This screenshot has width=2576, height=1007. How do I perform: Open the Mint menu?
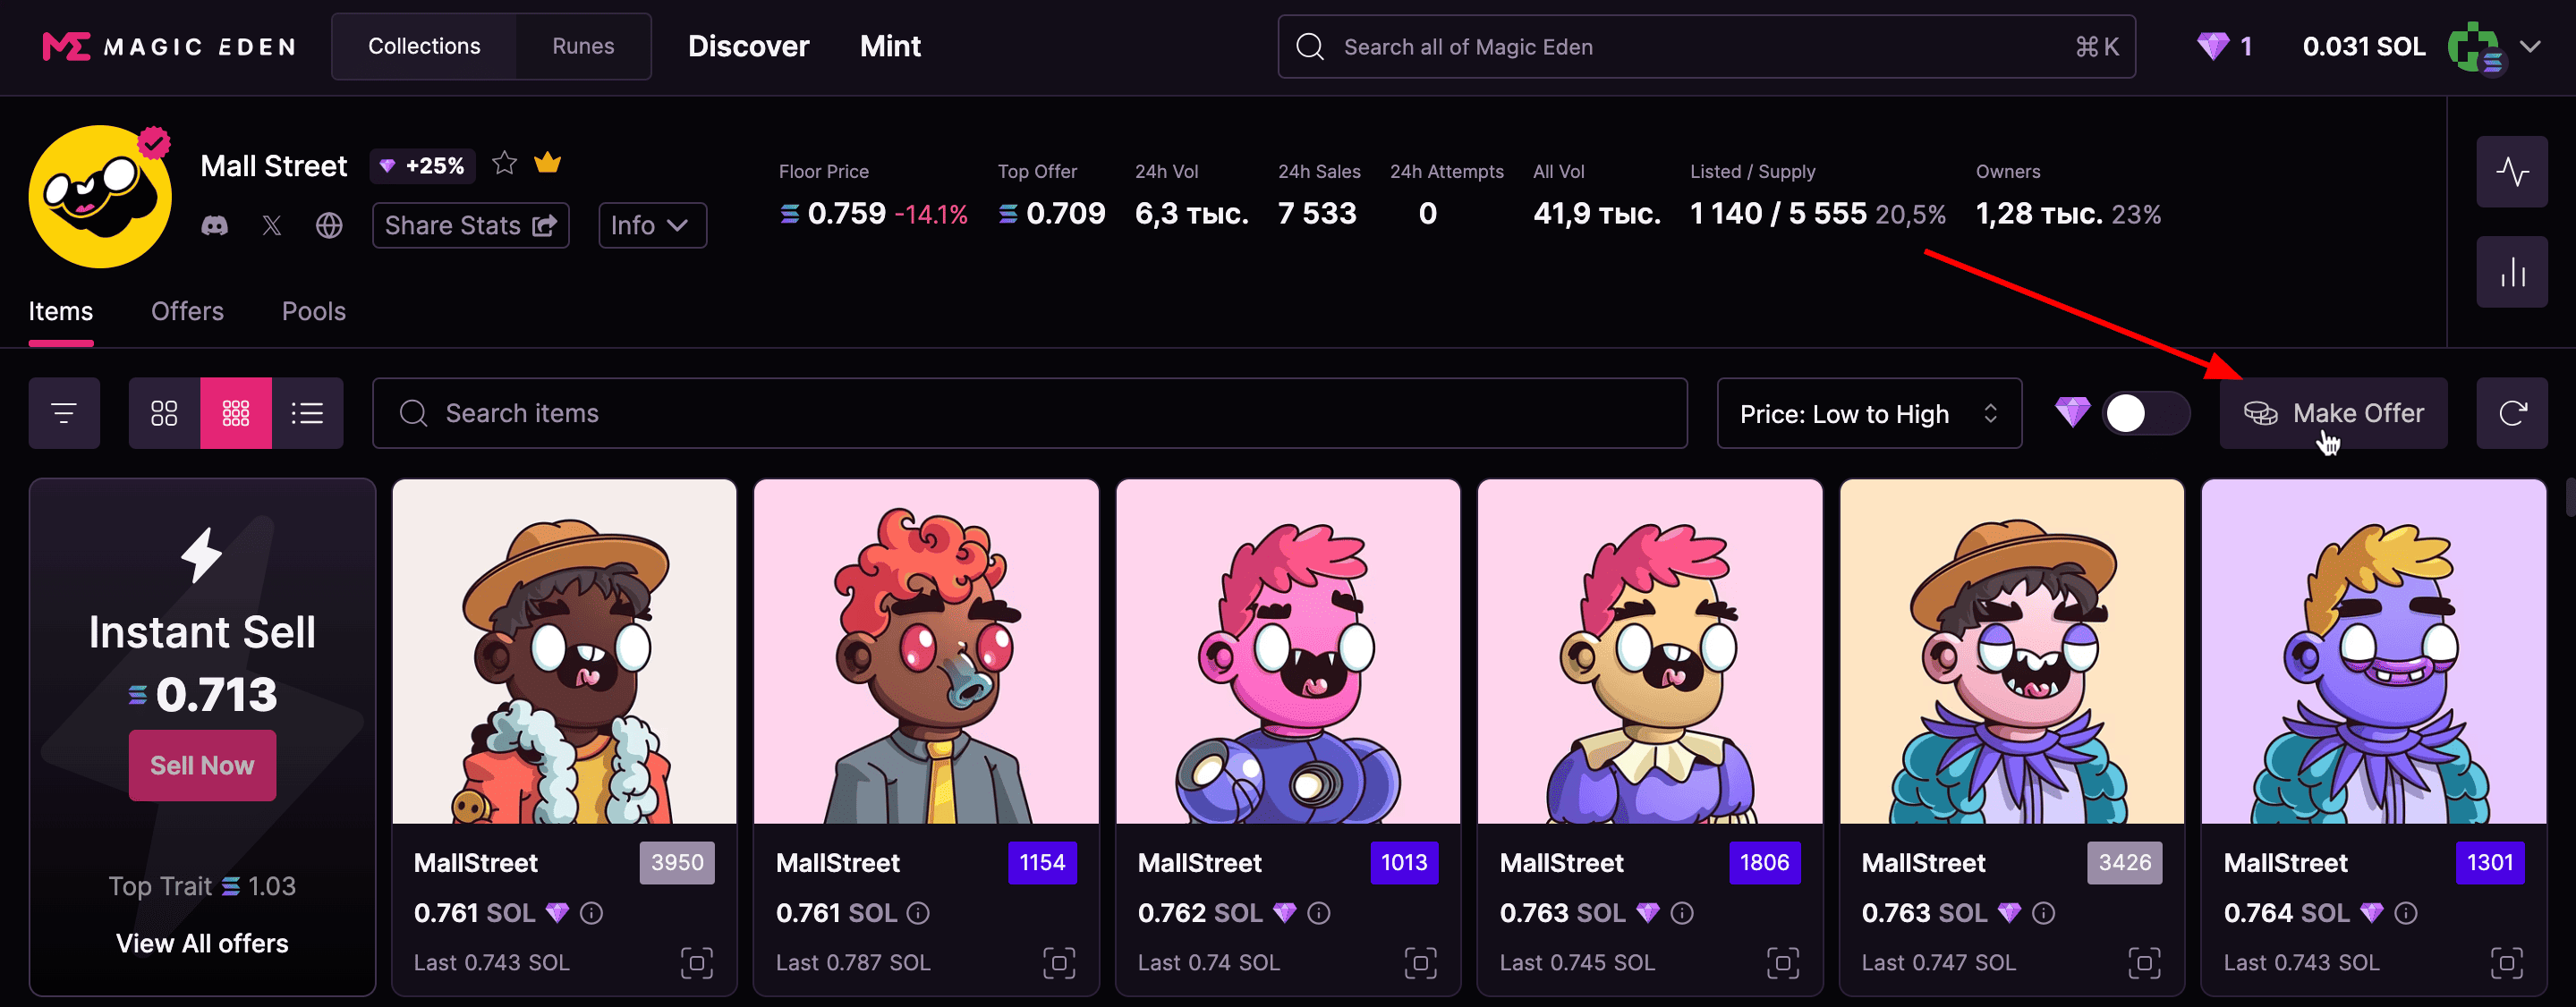[890, 46]
